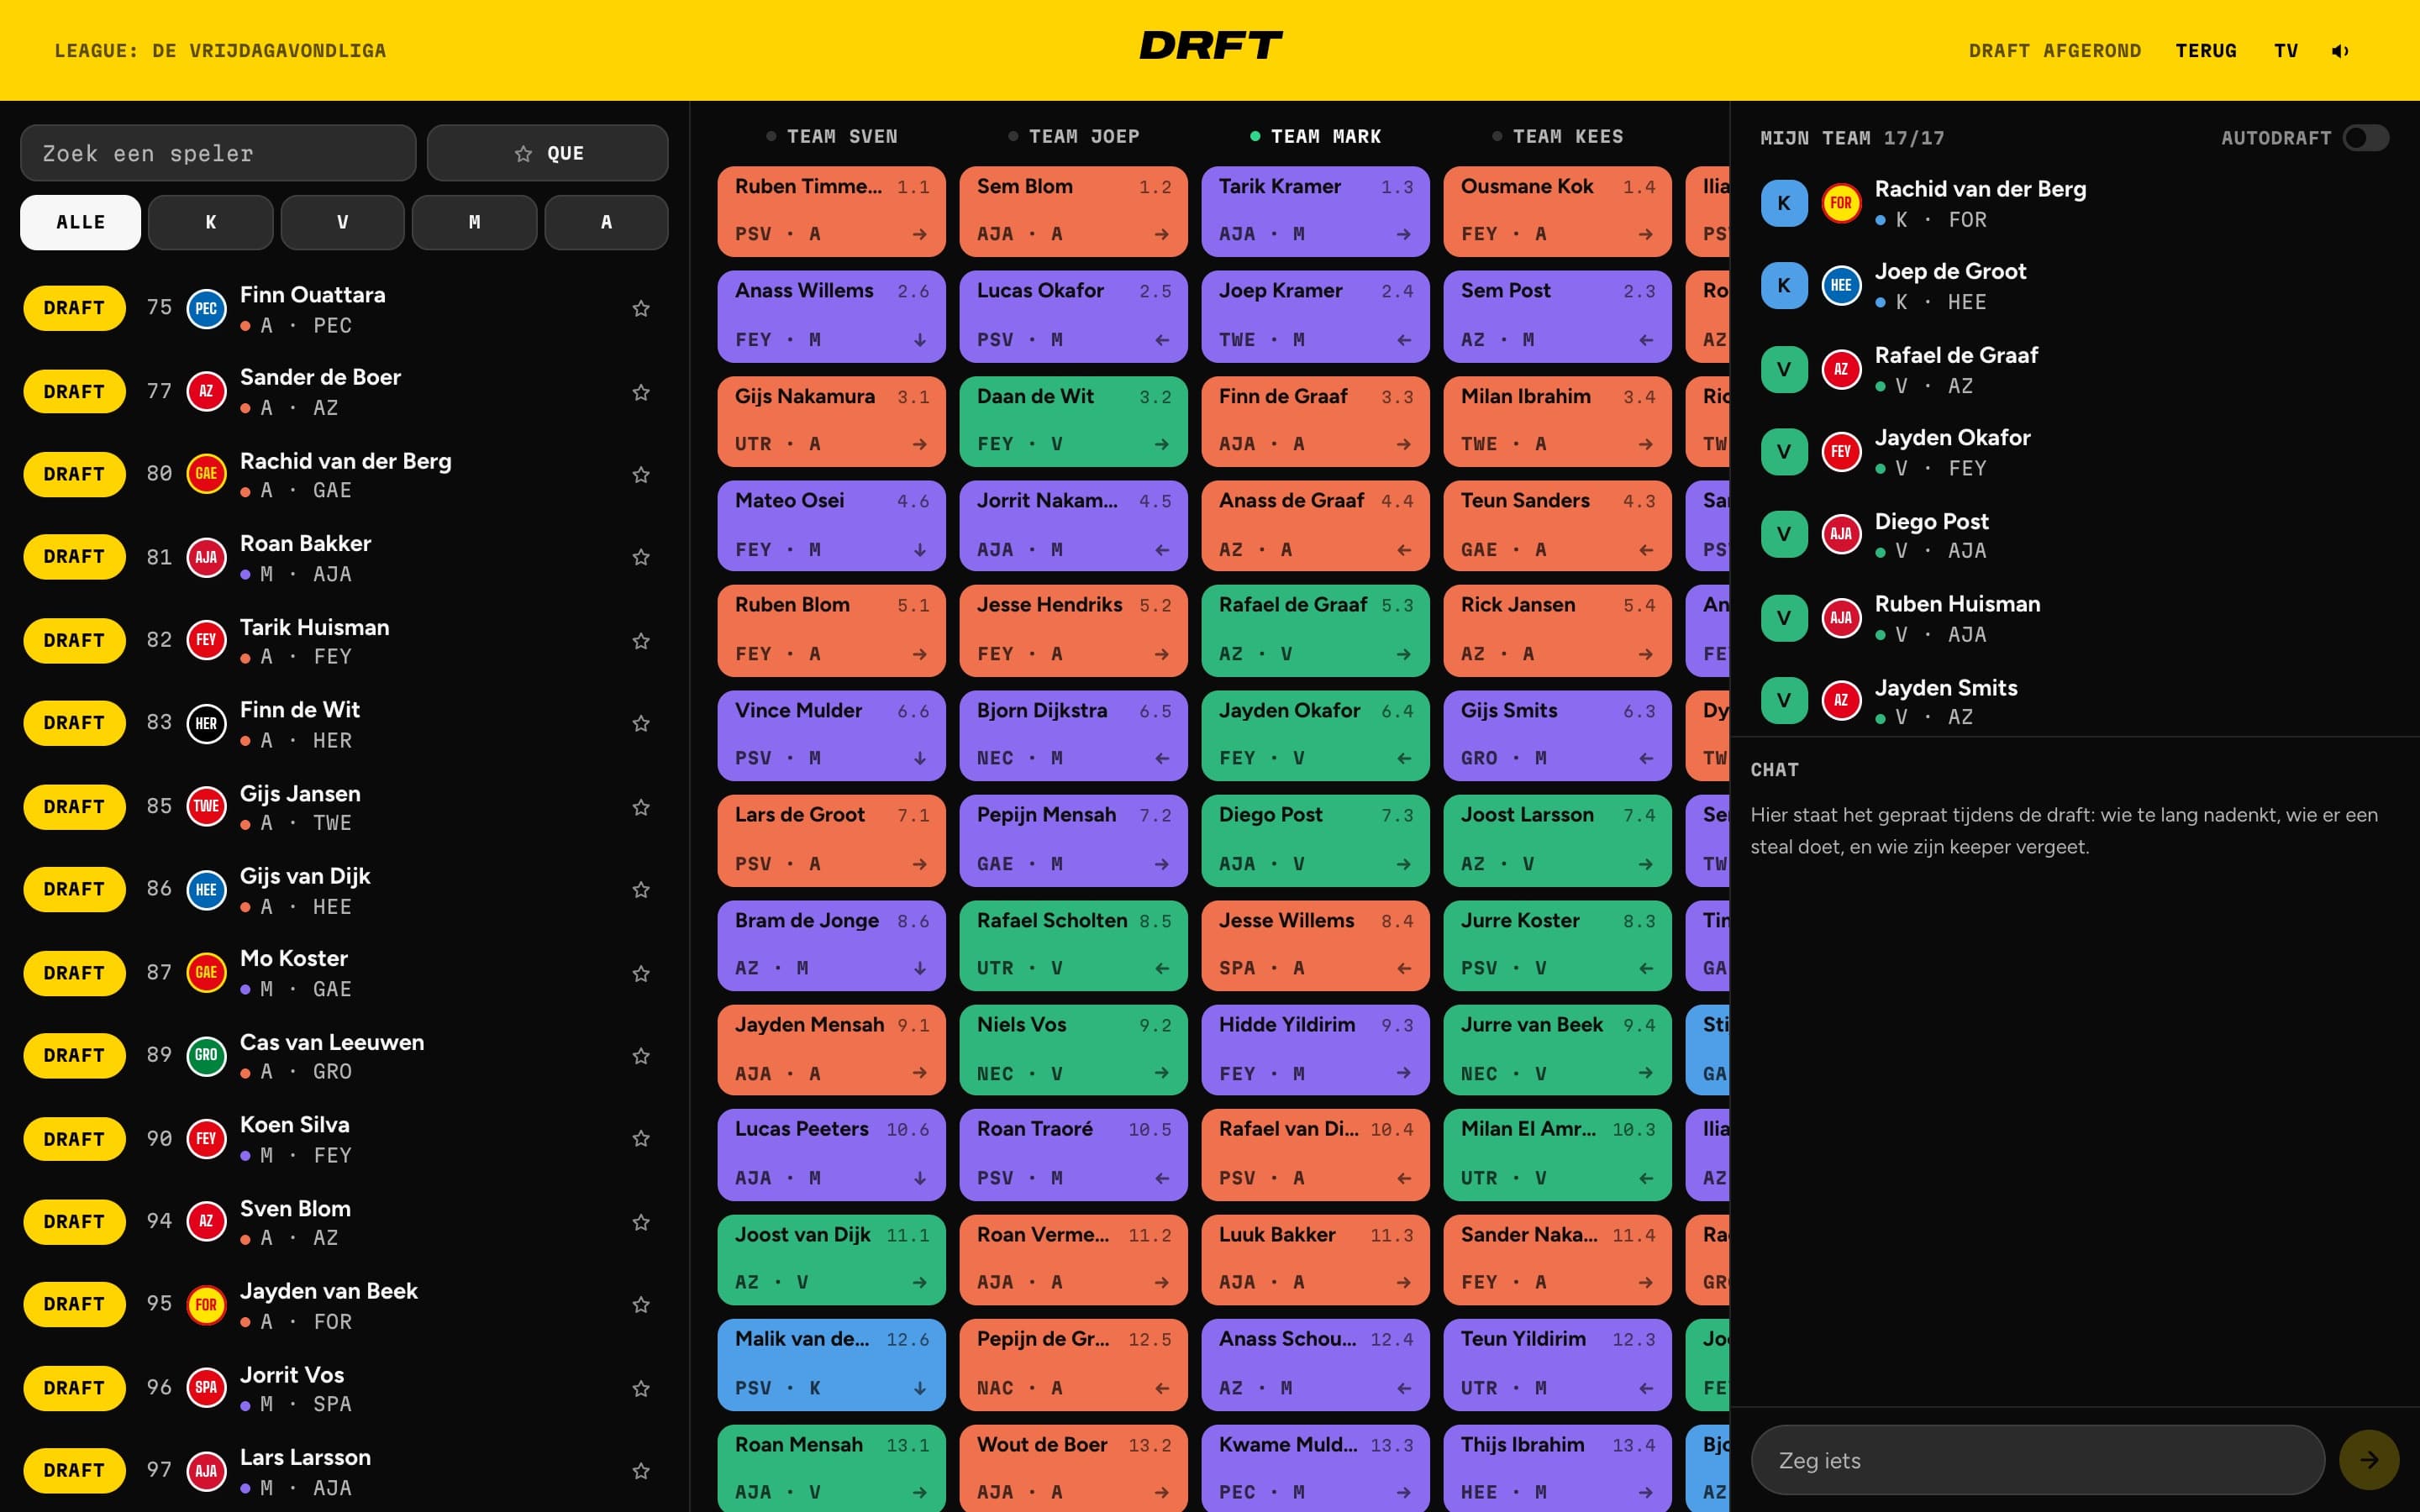Select the Team Sven column header
Image resolution: width=2420 pixels, height=1512 pixels.
pos(832,136)
